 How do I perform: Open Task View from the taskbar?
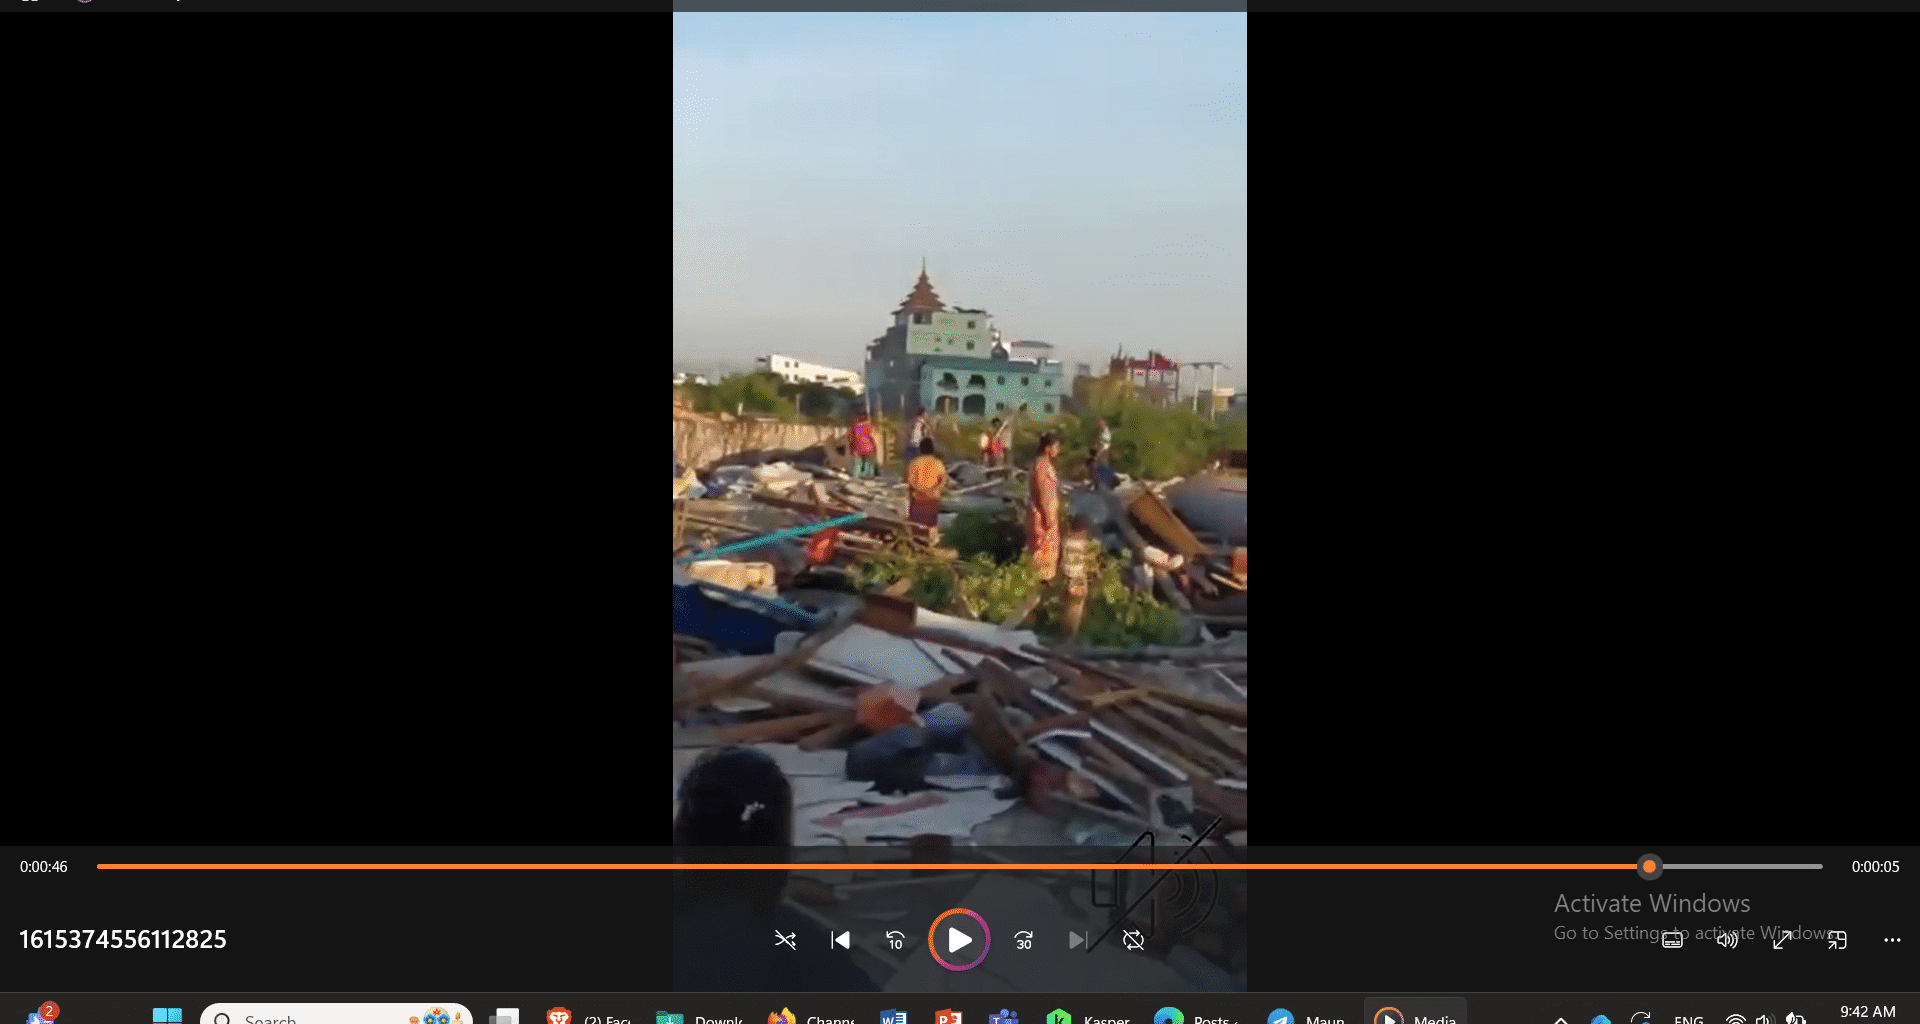coord(504,1017)
